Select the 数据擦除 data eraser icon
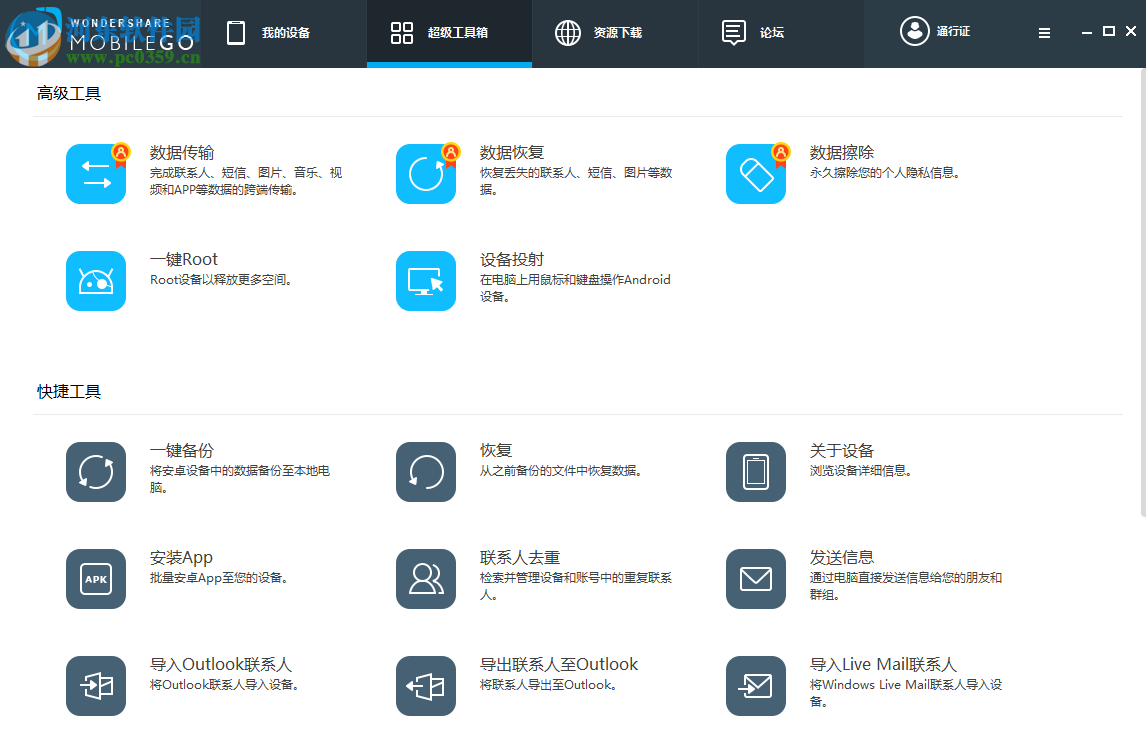Screen dimensions: 1146x754 click(x=756, y=174)
